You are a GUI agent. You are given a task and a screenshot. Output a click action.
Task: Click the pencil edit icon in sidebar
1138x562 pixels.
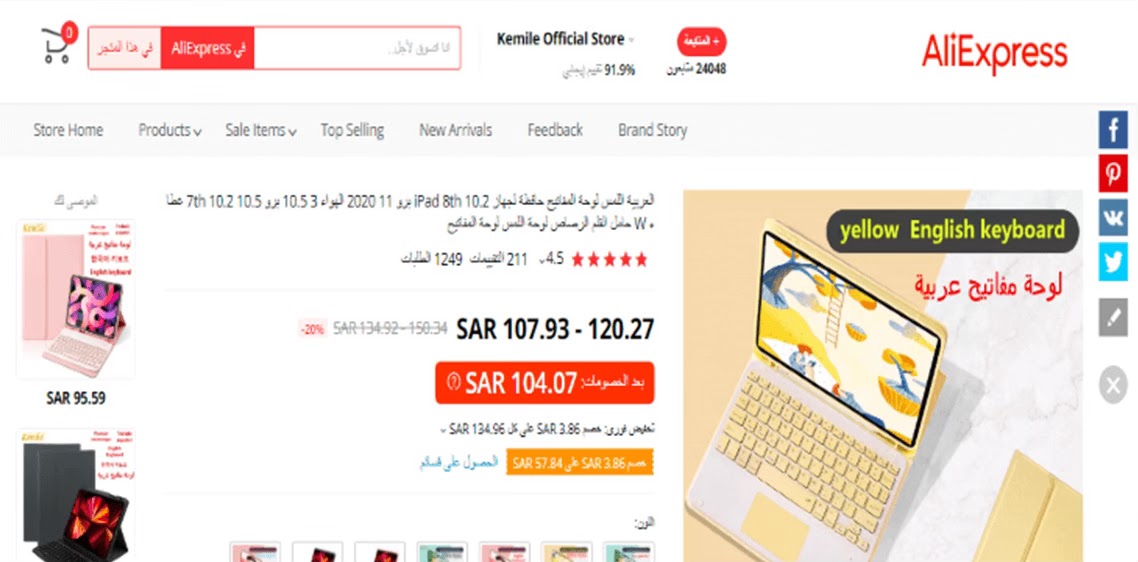(1113, 317)
